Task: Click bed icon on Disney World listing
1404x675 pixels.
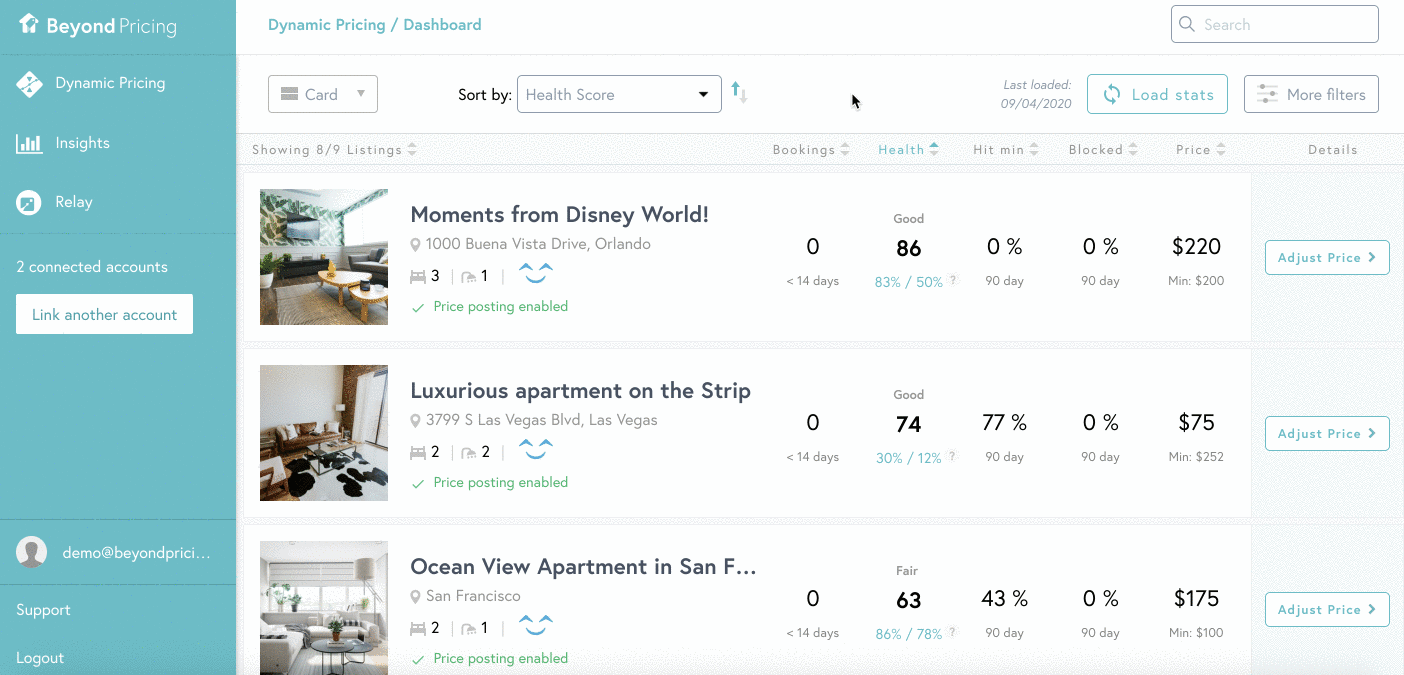Action: coord(418,277)
